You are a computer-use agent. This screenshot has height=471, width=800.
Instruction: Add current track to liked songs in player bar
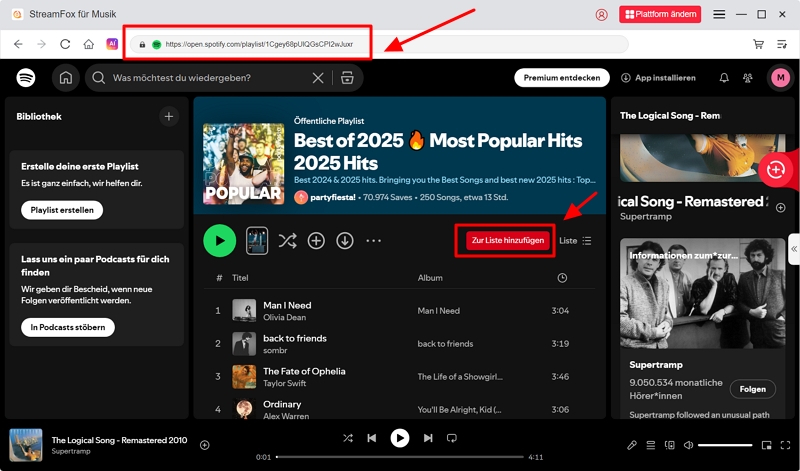click(205, 445)
